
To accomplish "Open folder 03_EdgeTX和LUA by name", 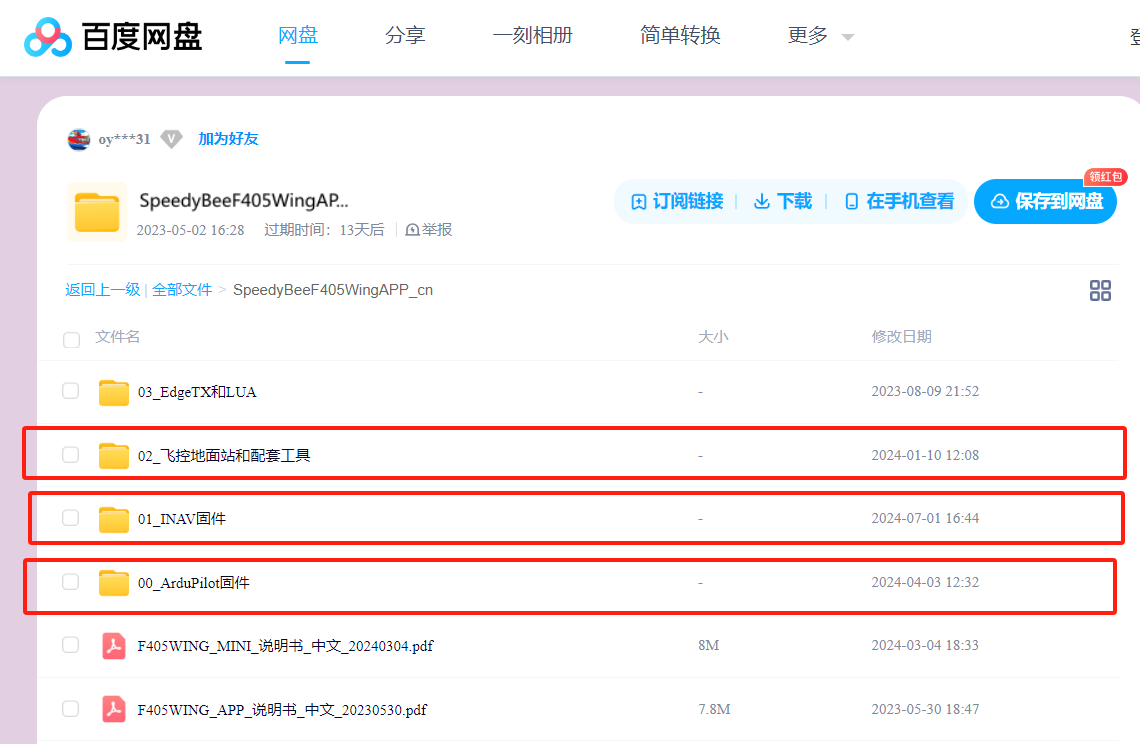I will [197, 392].
